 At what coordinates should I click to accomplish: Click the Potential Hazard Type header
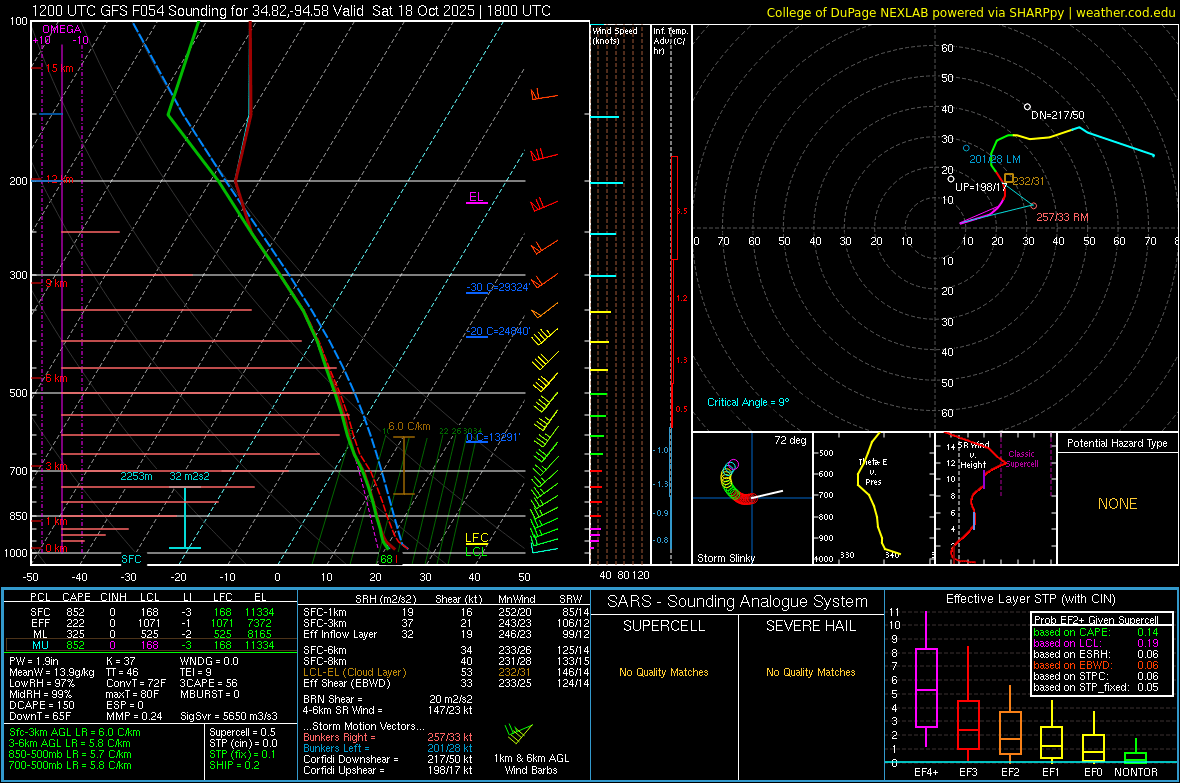[1117, 443]
